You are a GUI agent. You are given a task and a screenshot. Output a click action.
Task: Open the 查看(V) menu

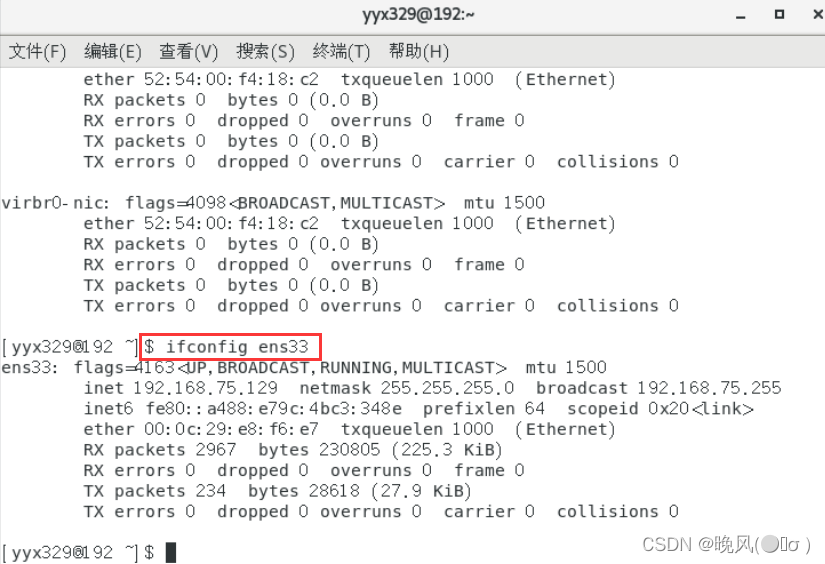pyautogui.click(x=188, y=51)
